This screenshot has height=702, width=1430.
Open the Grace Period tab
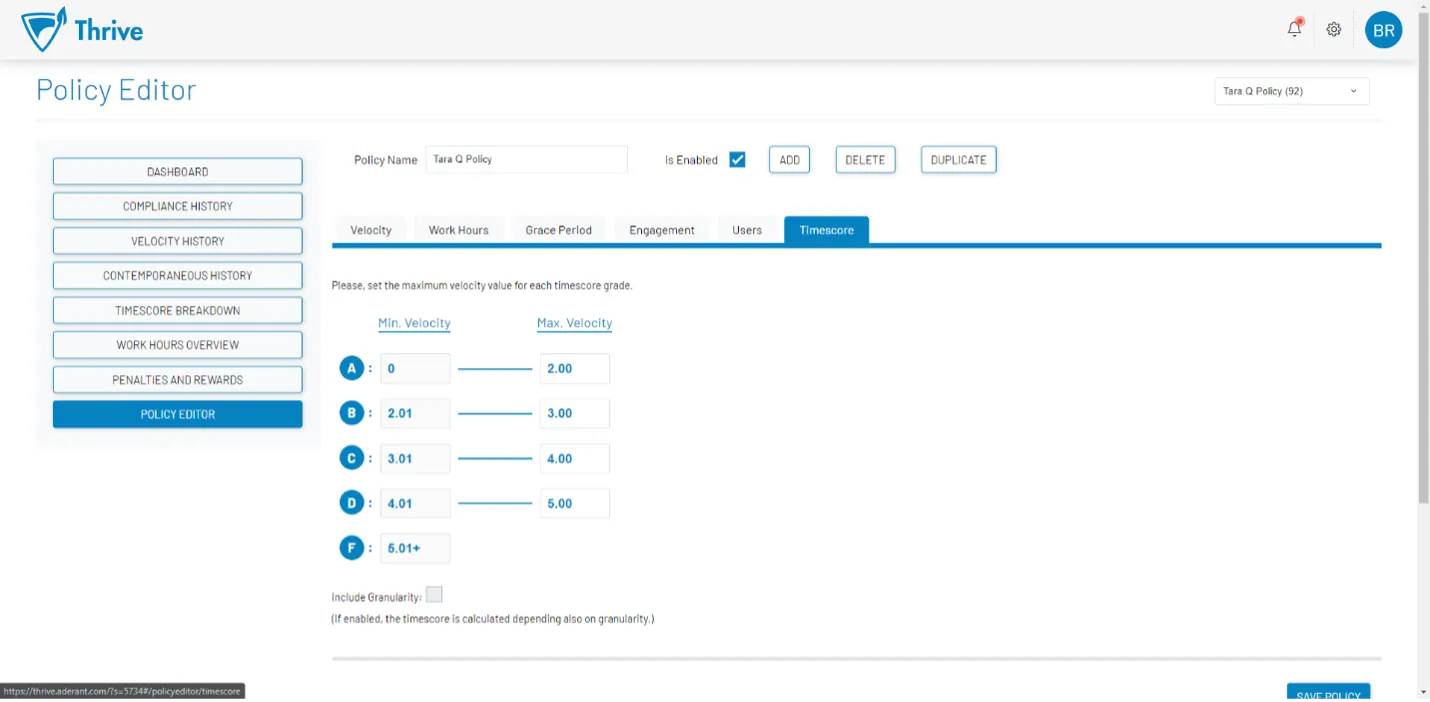tap(558, 230)
